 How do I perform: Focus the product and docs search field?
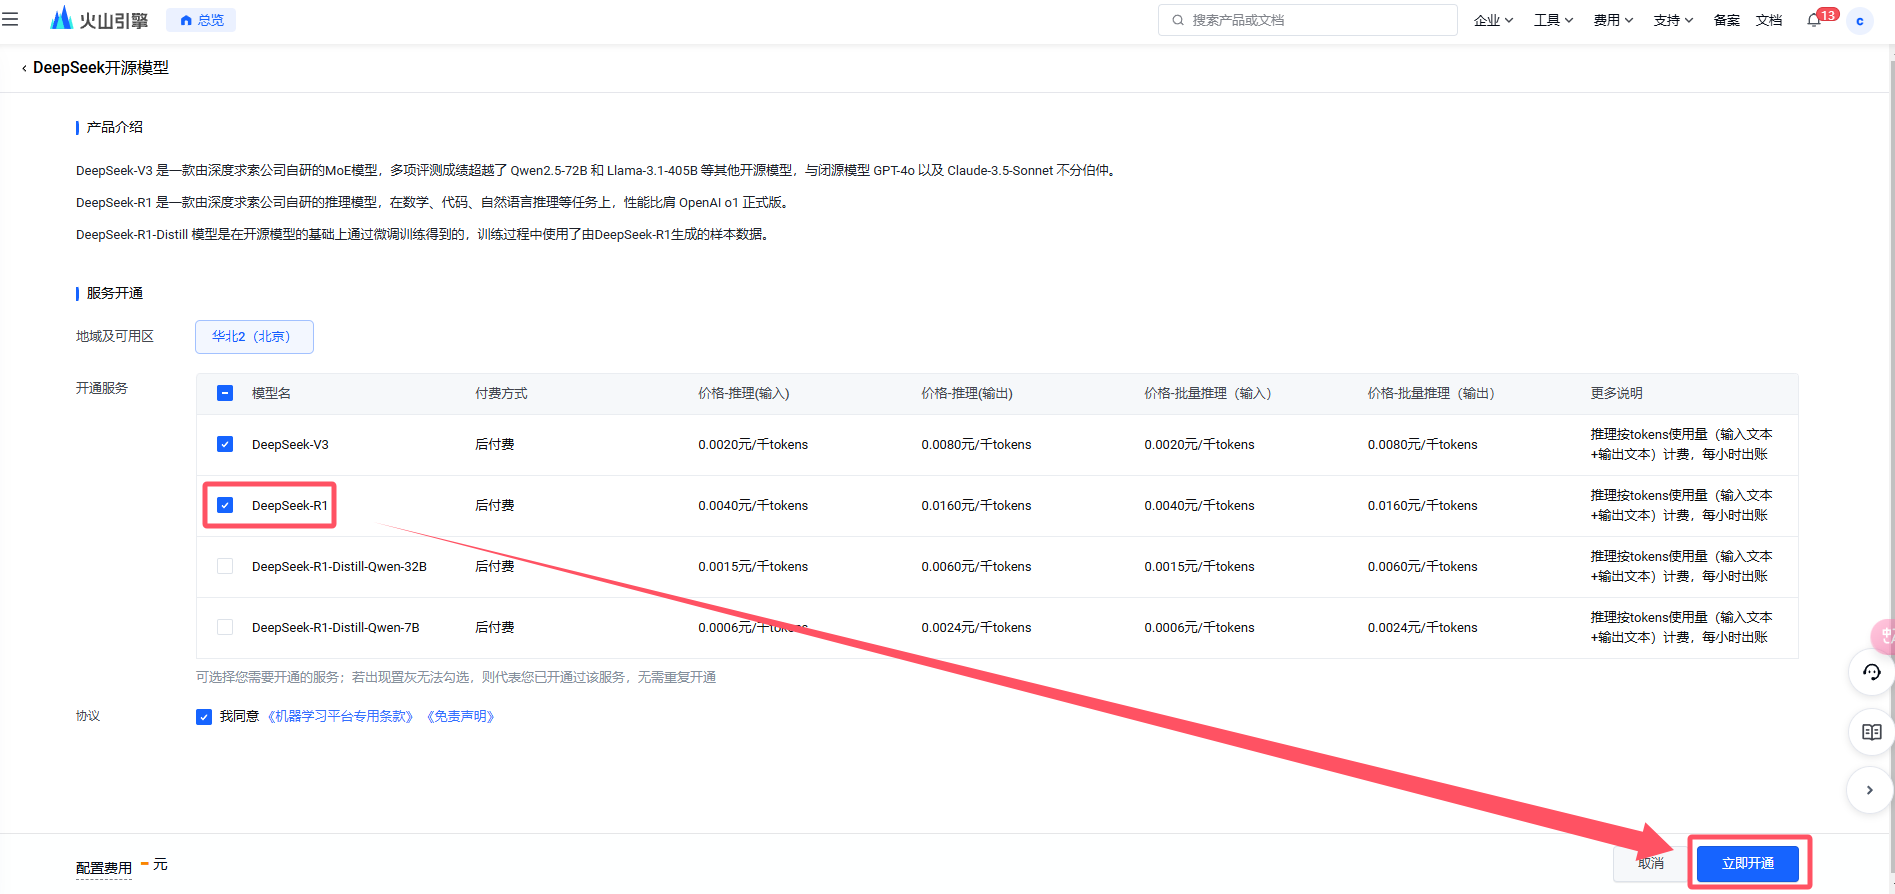(1307, 20)
